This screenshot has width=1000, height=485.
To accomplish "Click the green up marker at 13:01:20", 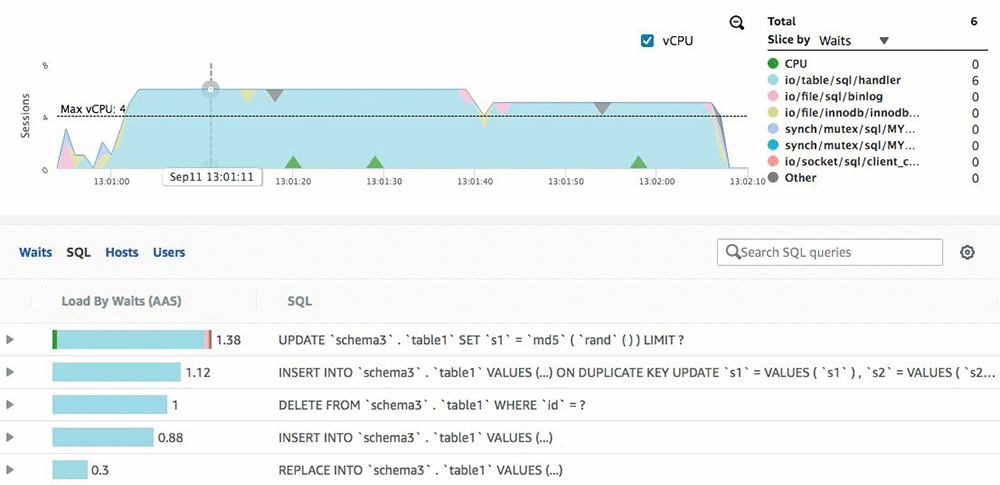I will click(x=292, y=162).
